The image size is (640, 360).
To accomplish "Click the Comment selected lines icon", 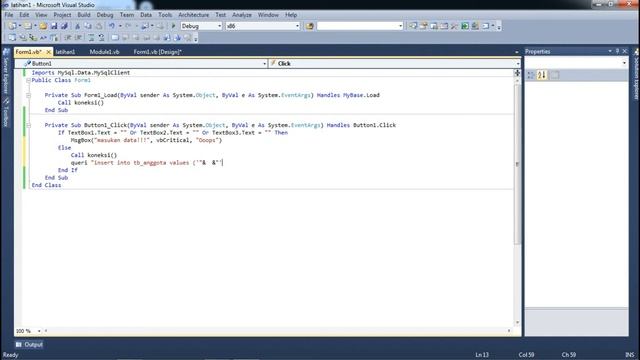I will point(91,38).
